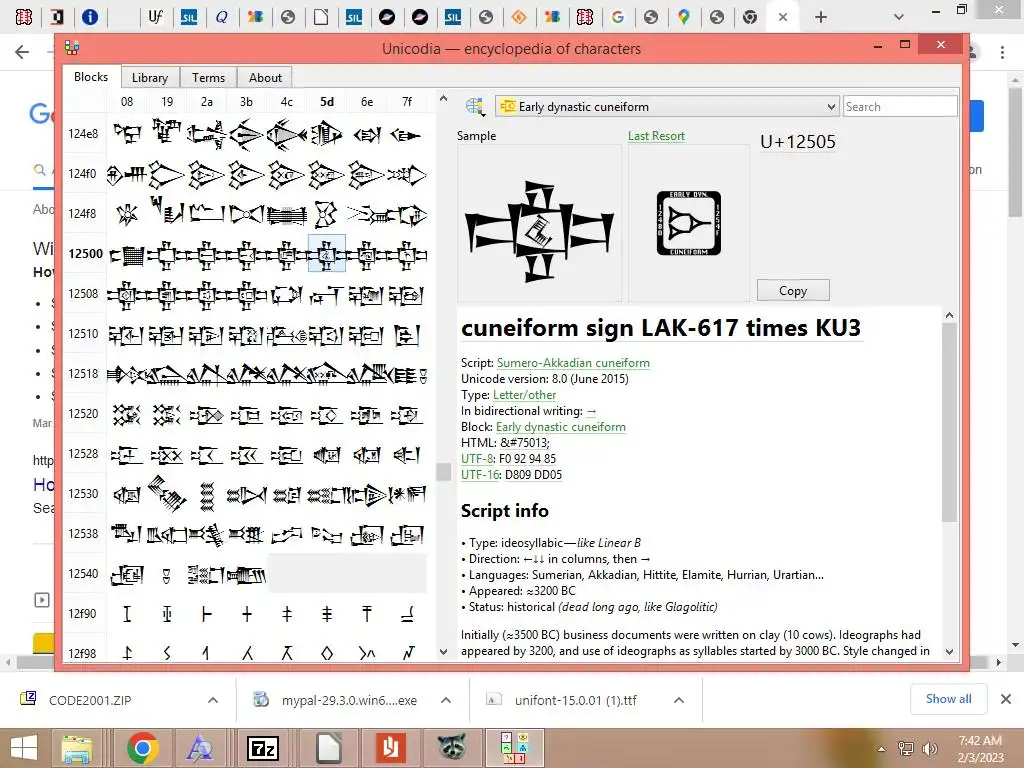Click the 5d column header

327,102
